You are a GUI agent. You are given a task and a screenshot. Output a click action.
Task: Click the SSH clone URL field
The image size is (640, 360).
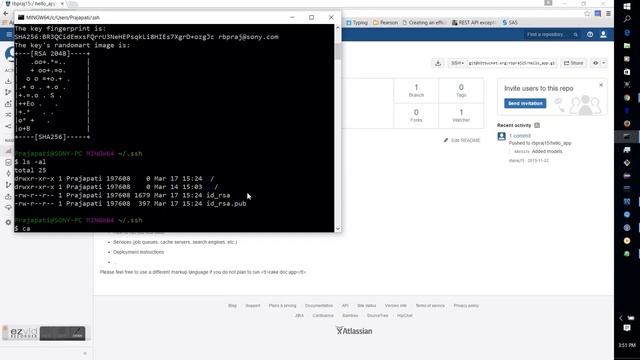(511, 63)
